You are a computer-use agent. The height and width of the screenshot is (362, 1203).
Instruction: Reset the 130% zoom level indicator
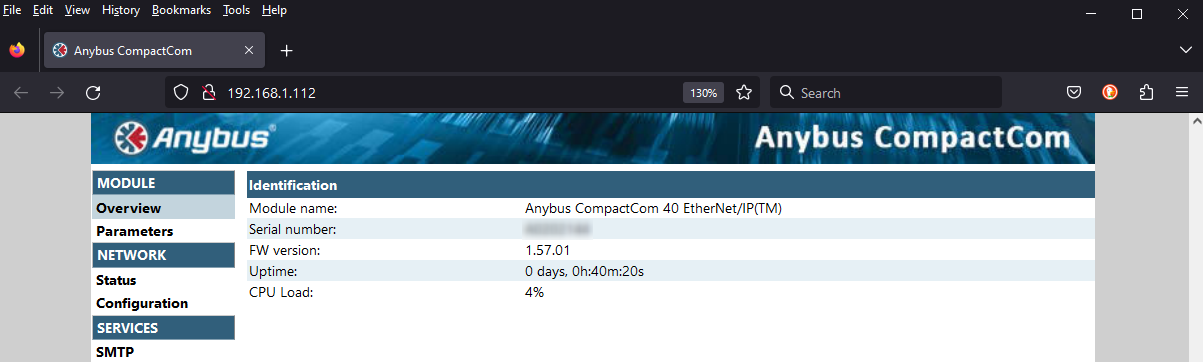click(x=703, y=92)
